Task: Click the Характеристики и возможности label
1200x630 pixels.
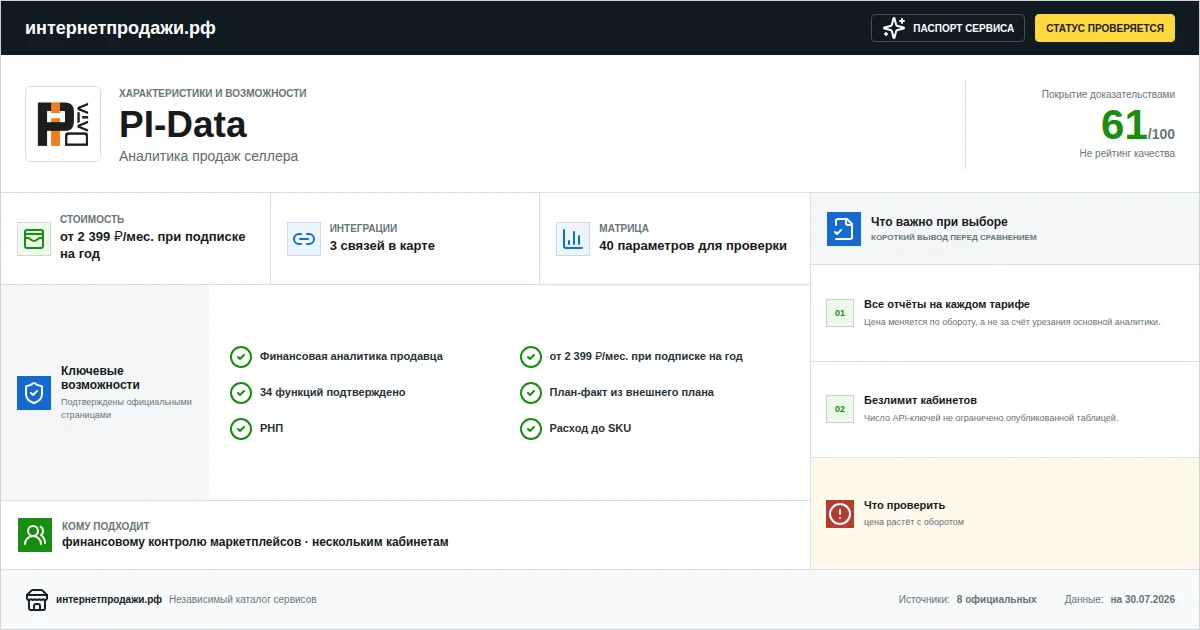Action: (x=213, y=93)
